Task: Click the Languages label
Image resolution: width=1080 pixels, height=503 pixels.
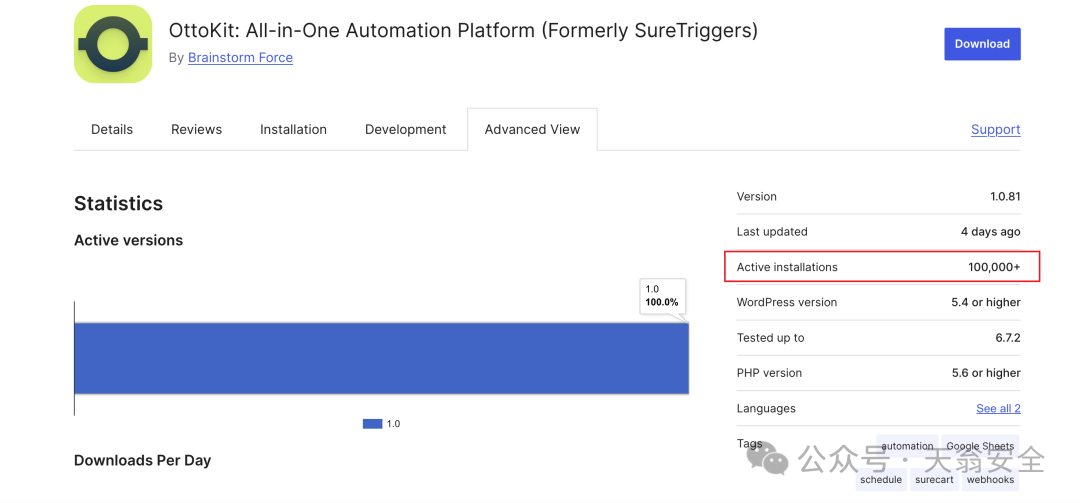Action: [766, 409]
